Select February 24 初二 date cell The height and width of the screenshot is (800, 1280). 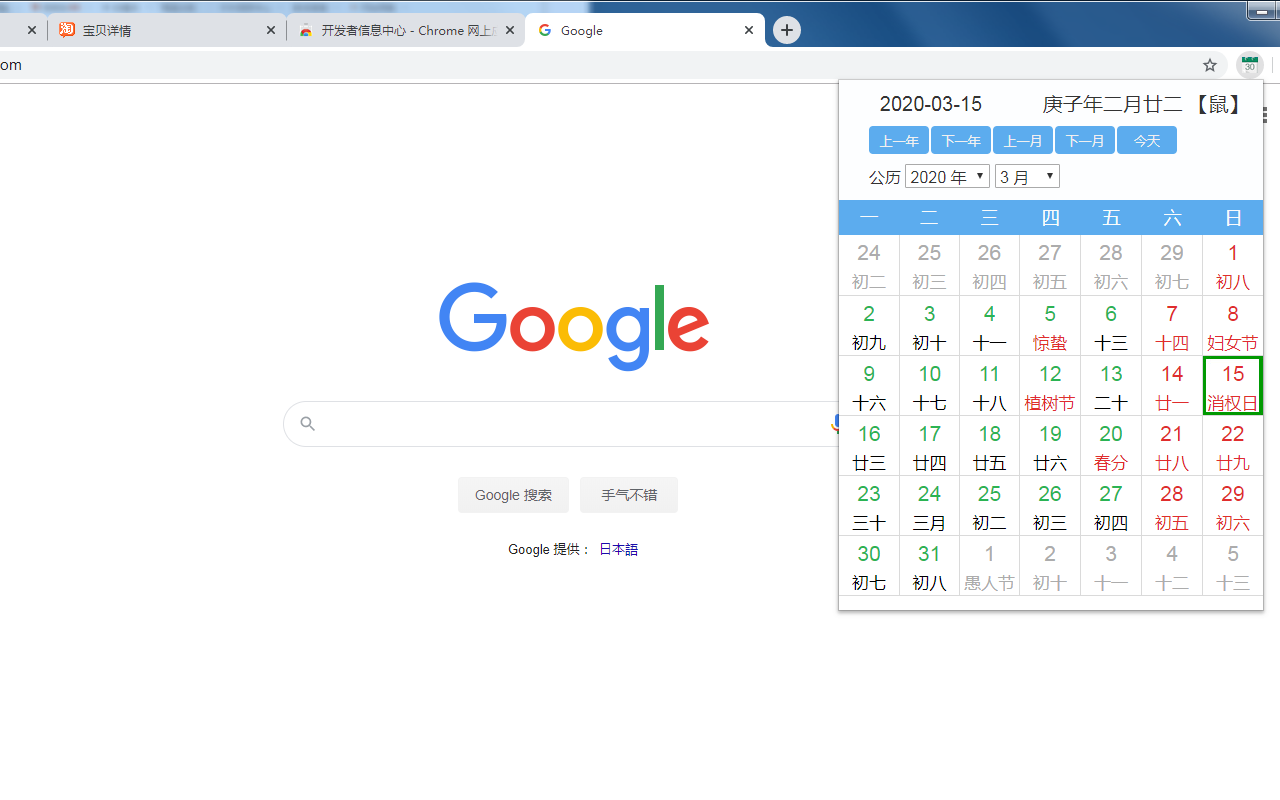869,266
